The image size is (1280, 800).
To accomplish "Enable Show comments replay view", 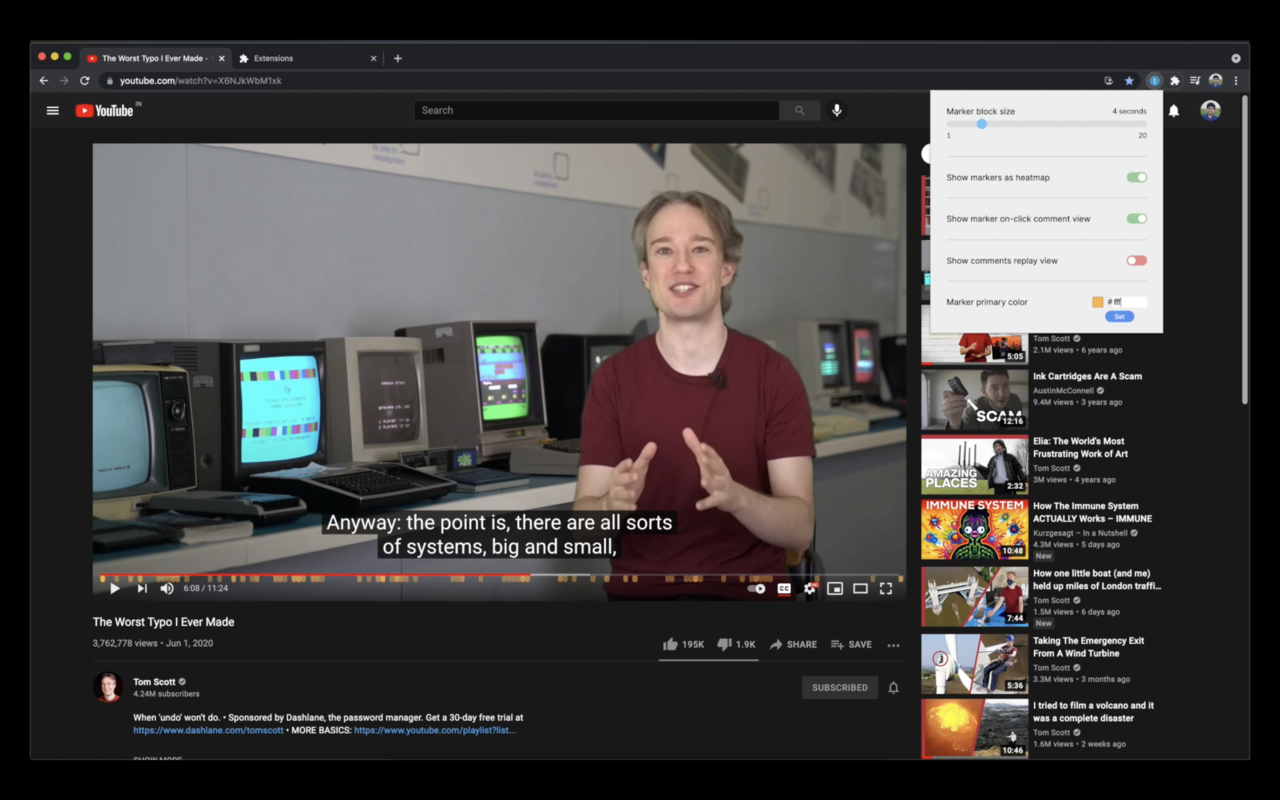I will click(1136, 261).
